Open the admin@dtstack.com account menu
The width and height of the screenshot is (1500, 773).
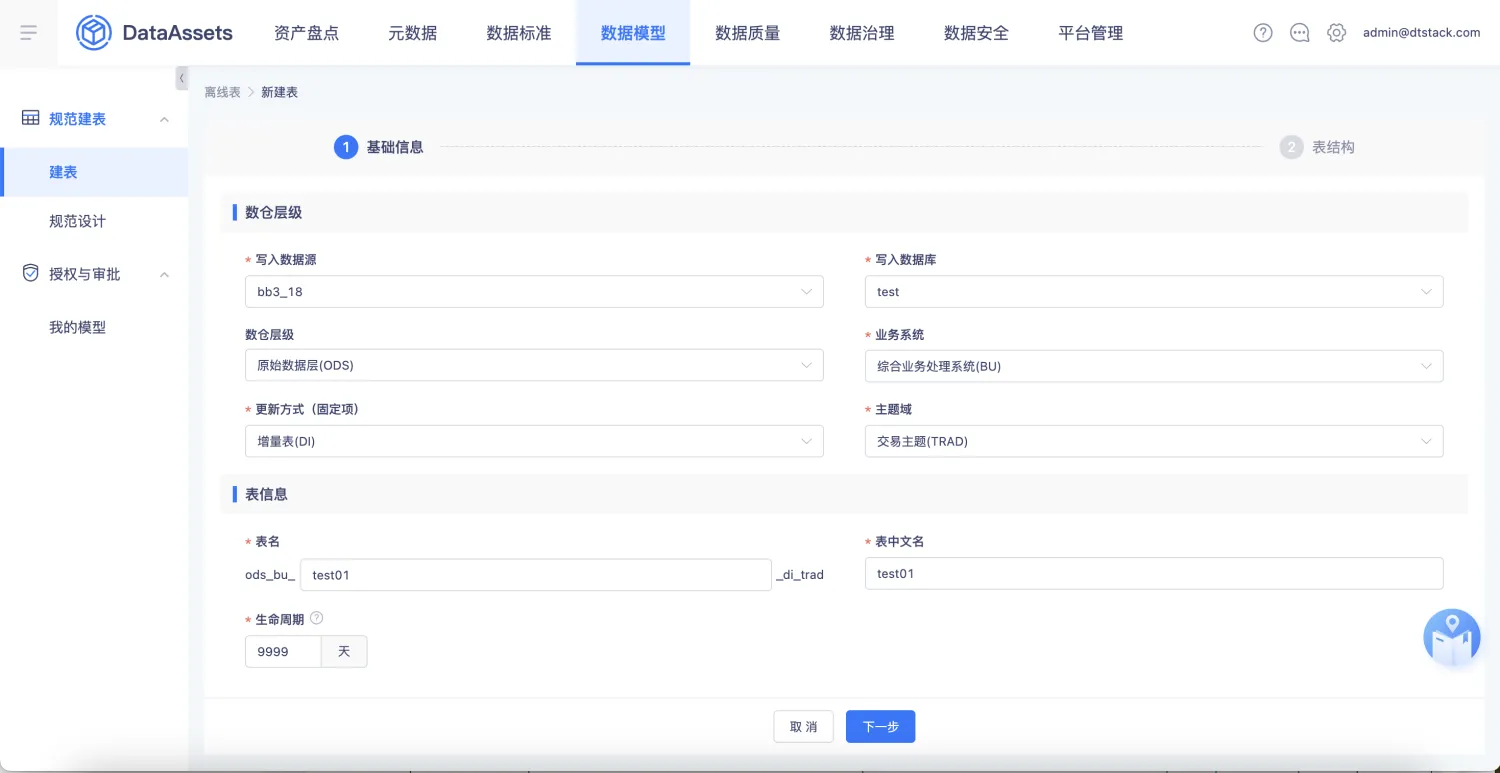[1421, 33]
